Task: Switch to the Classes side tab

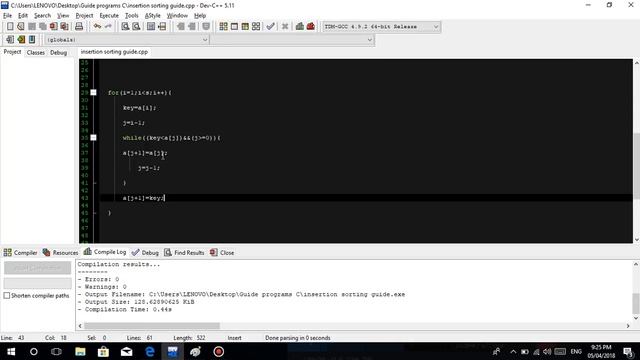Action: pos(36,52)
